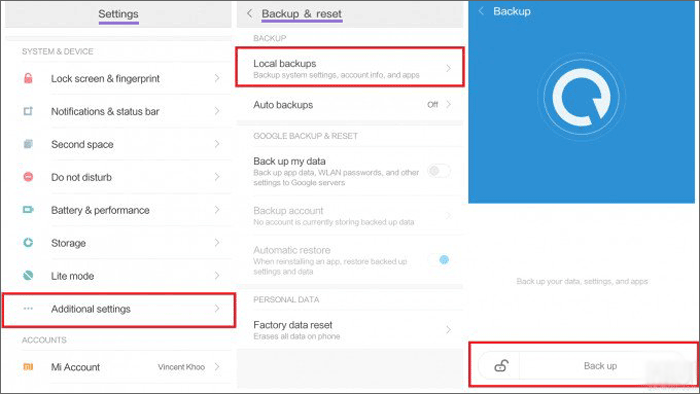Toggle the Automatic restore switch
The image size is (700, 394).
click(x=439, y=260)
